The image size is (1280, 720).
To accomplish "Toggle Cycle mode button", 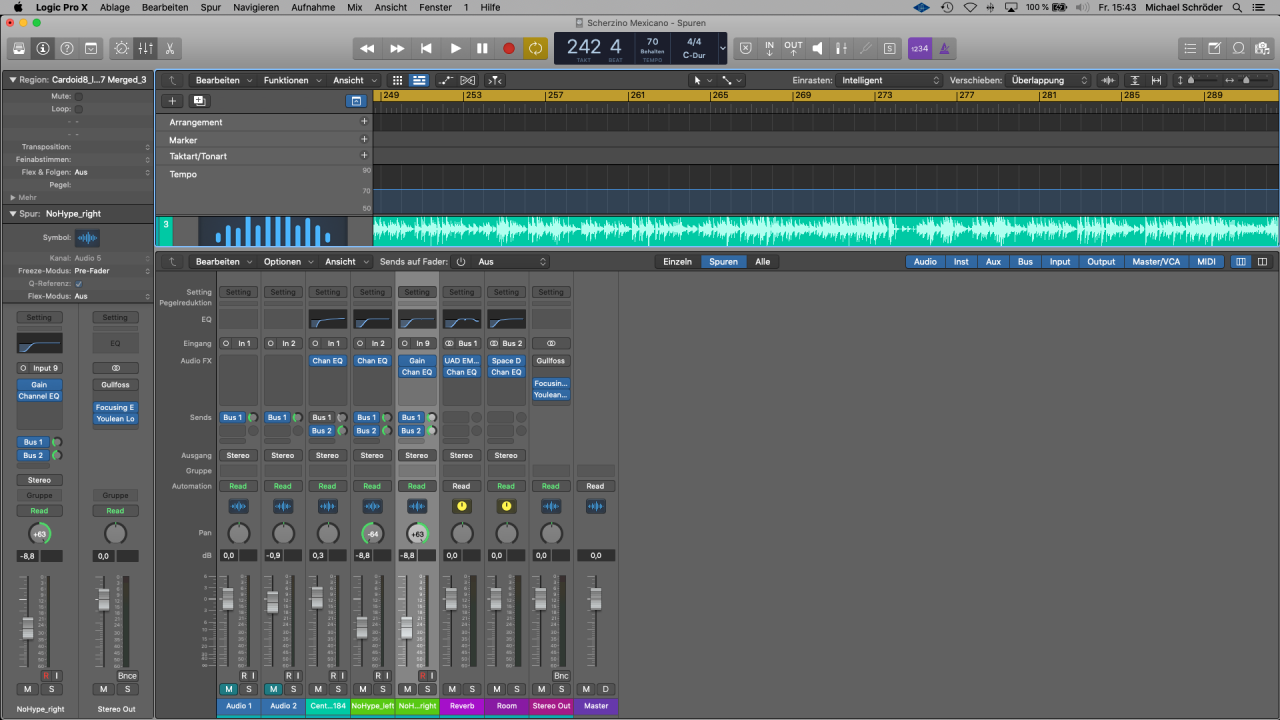I will coord(536,48).
